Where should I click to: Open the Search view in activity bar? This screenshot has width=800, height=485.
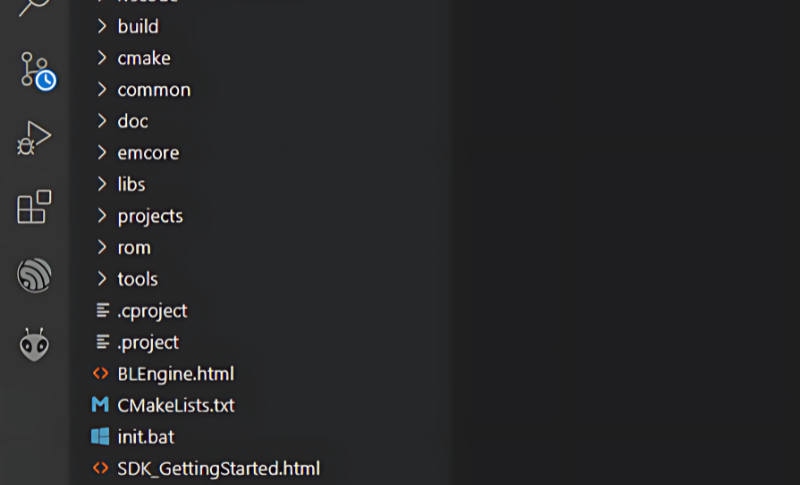pyautogui.click(x=32, y=8)
